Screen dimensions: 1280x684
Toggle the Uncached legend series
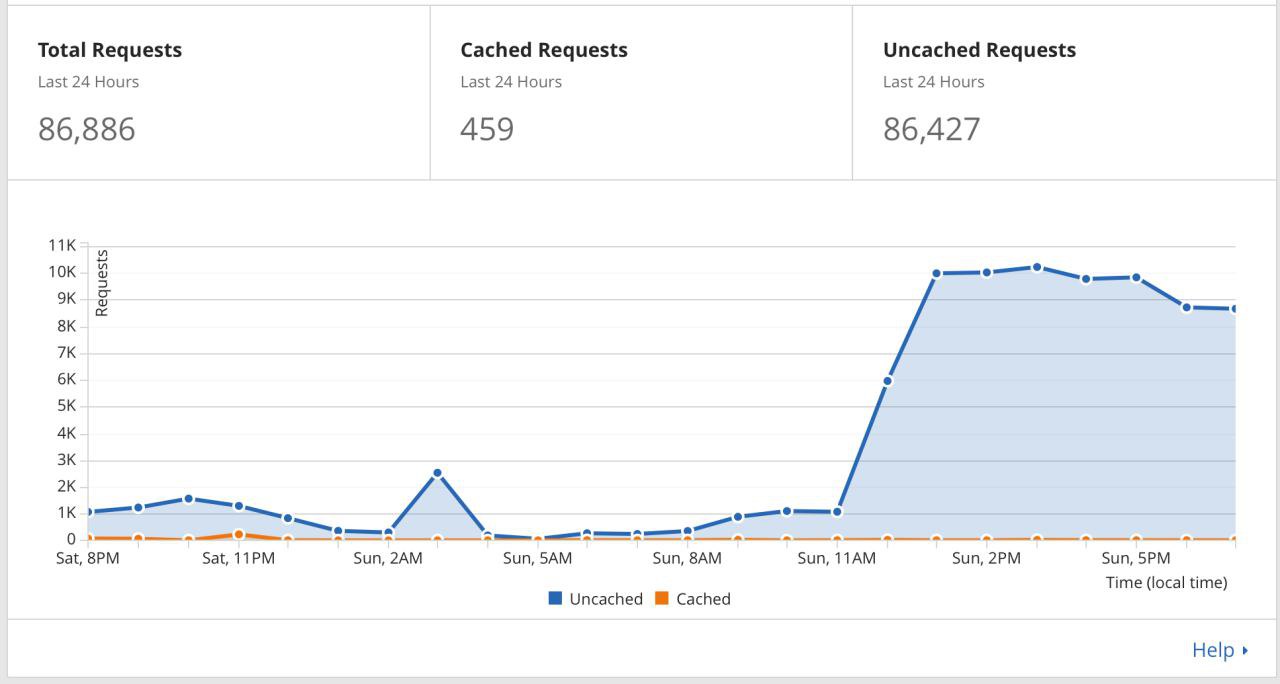[595, 599]
